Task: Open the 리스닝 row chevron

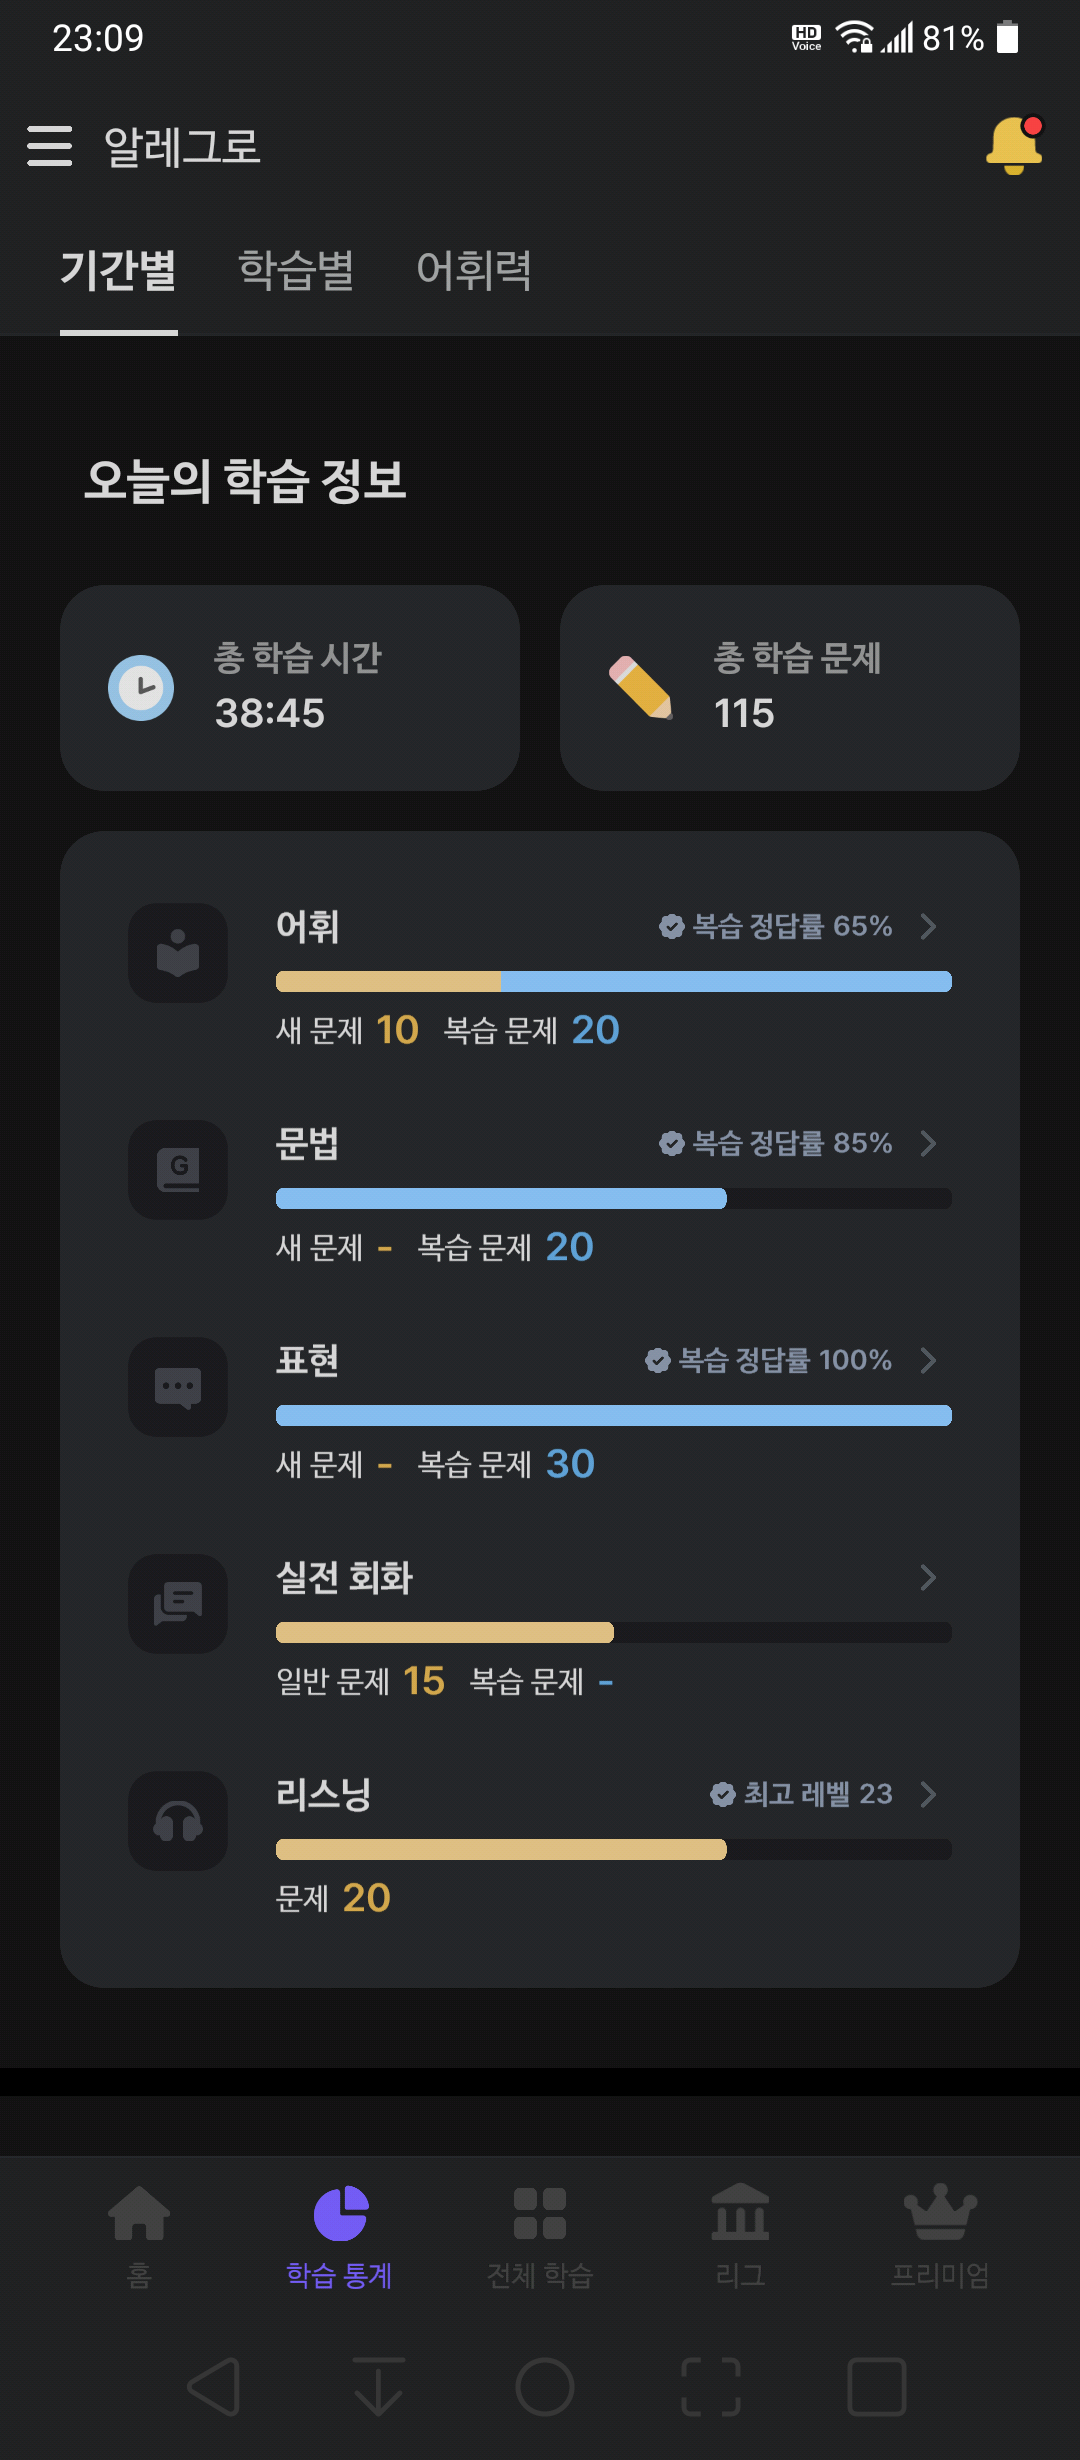Action: click(x=928, y=1794)
